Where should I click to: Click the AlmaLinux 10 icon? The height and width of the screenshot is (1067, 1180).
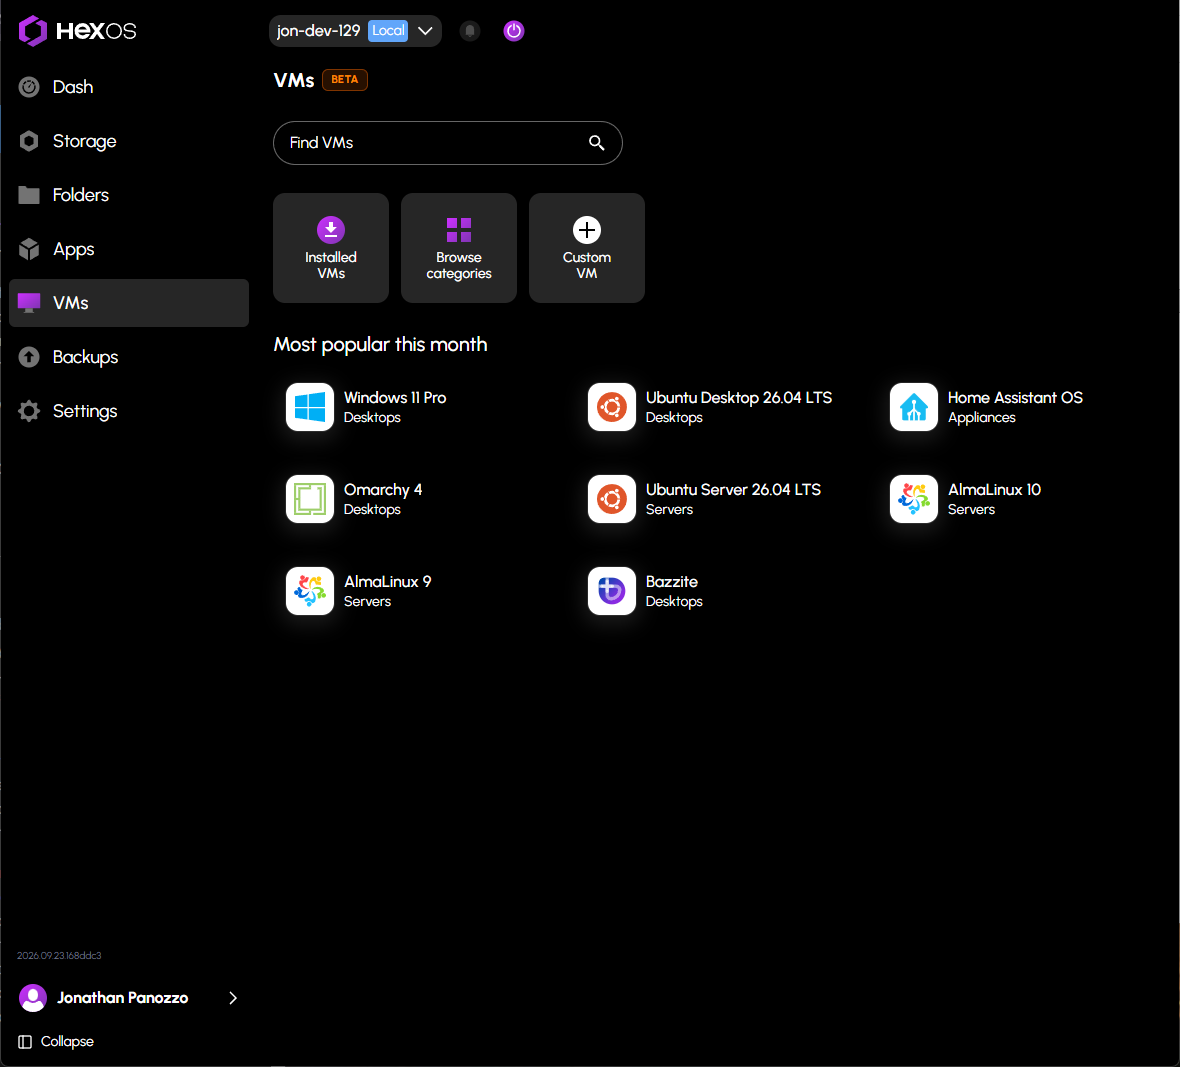(914, 499)
